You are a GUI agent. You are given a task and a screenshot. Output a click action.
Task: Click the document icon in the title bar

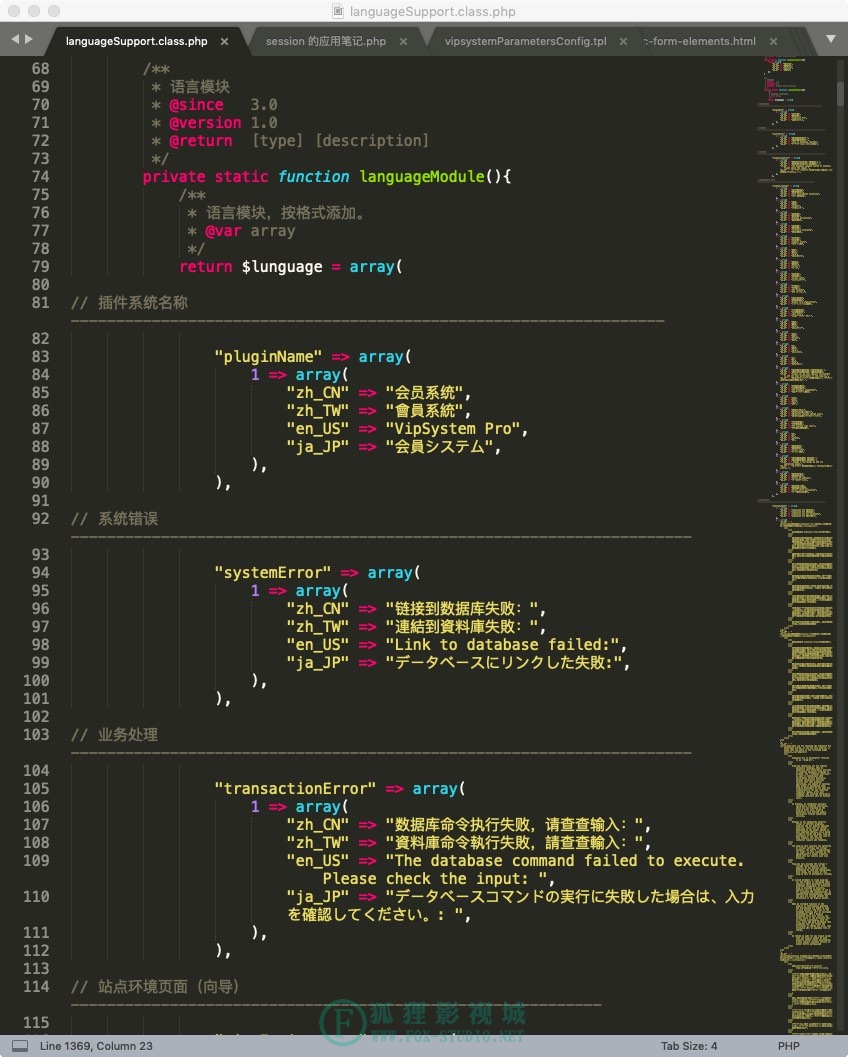[x=338, y=11]
